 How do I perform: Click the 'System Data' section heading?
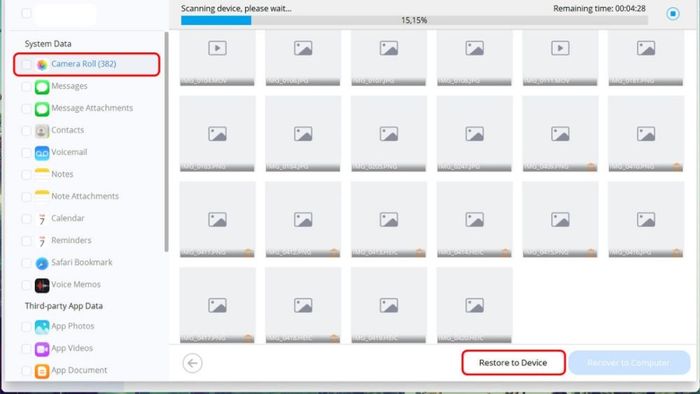(48, 44)
